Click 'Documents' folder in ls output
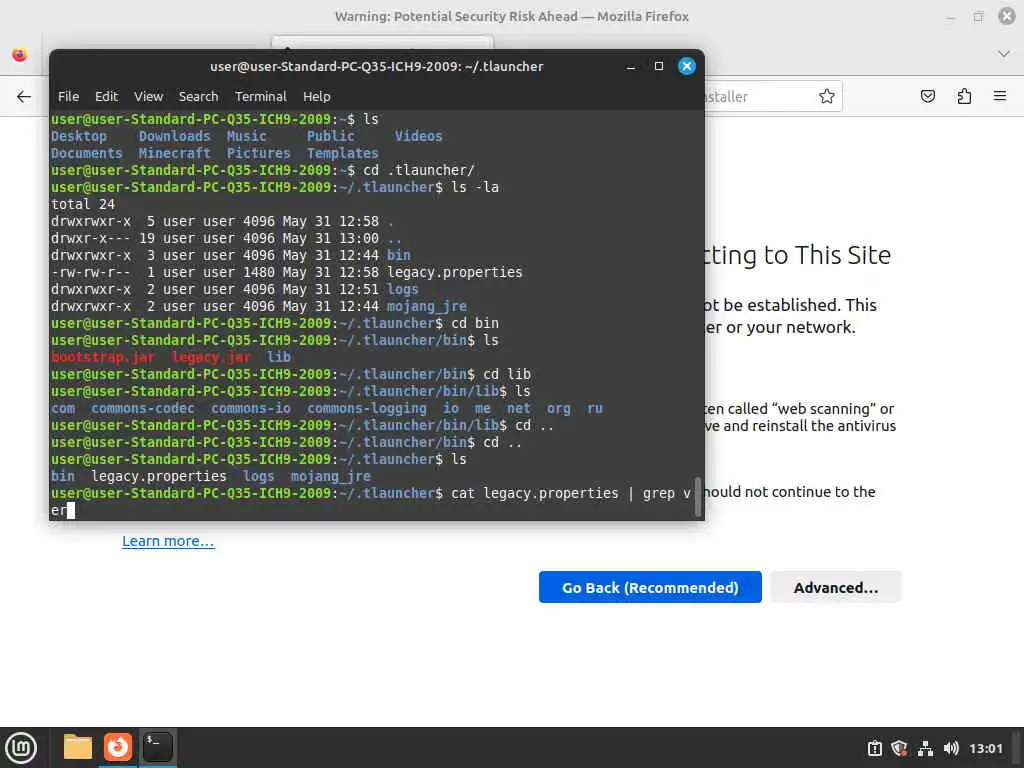1024x768 pixels. 87,153
